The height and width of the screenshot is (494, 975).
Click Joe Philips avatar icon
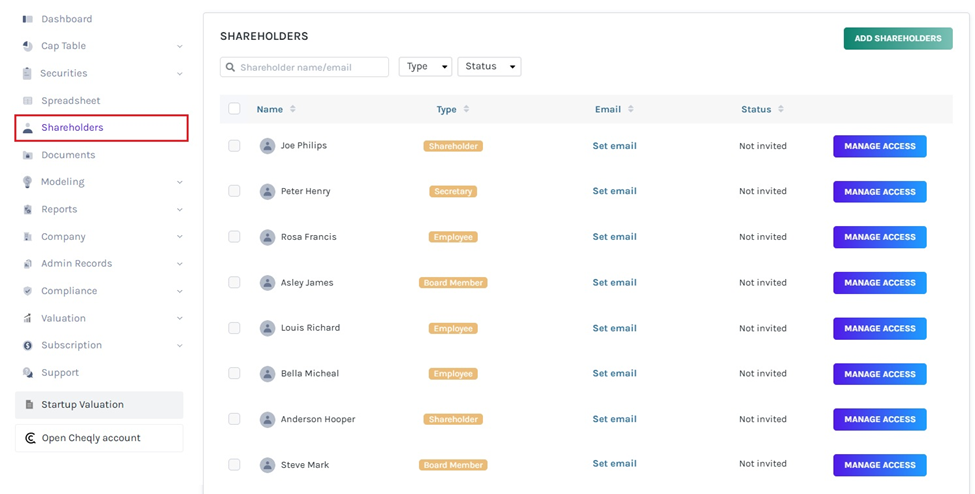click(x=267, y=146)
